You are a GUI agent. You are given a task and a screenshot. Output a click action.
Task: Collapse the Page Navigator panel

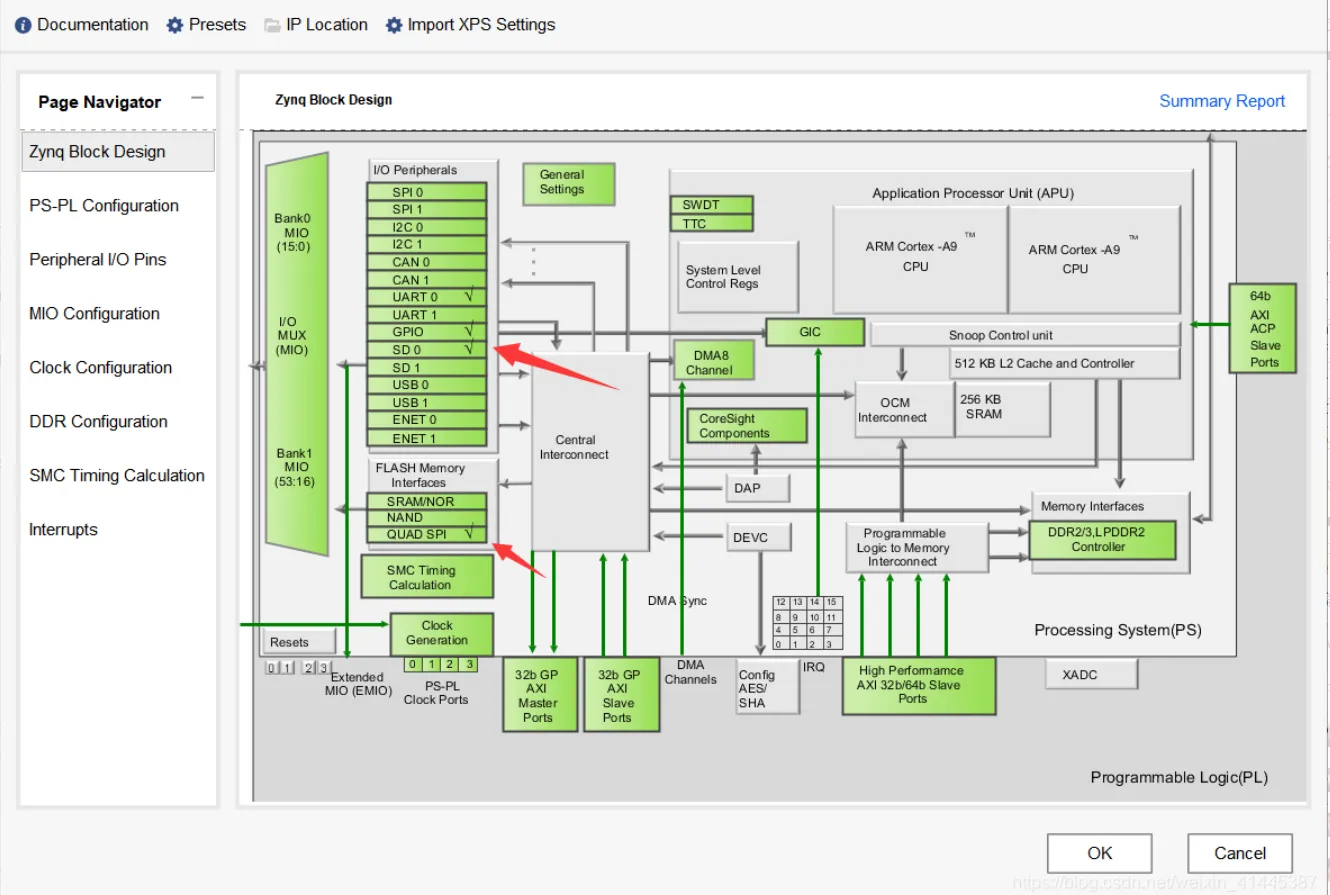pyautogui.click(x=197, y=98)
